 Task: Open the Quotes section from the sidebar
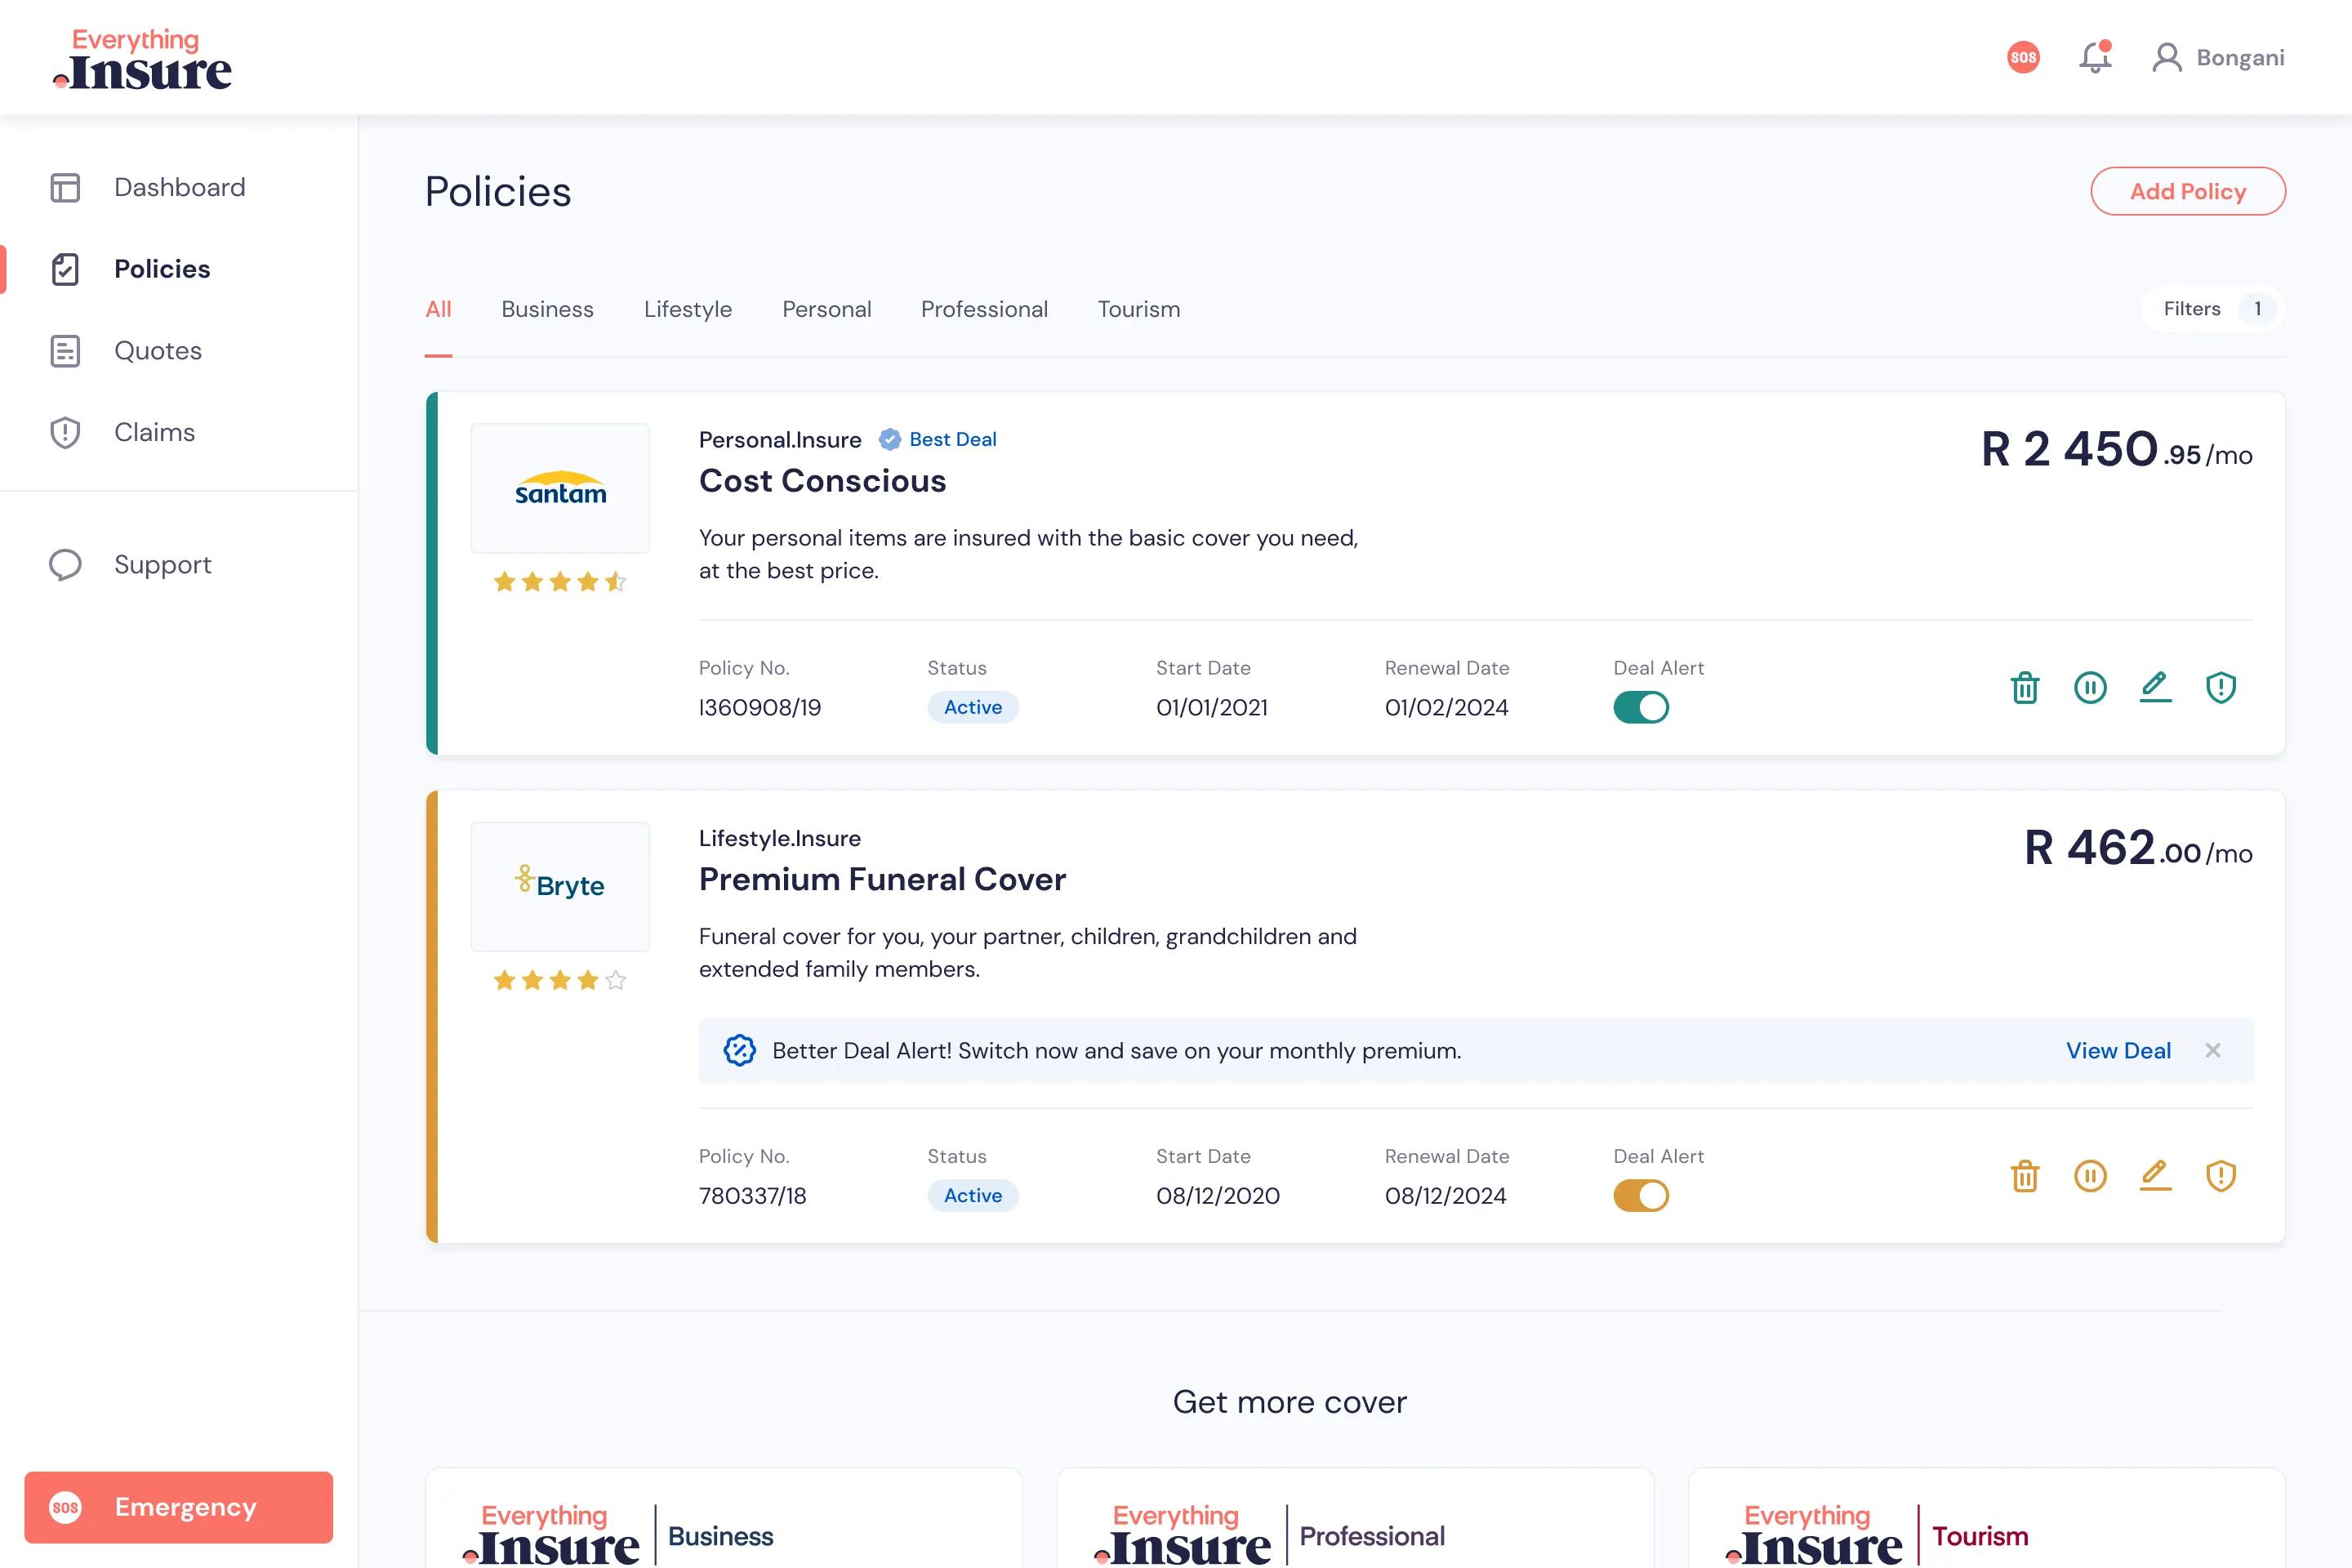pos(64,350)
